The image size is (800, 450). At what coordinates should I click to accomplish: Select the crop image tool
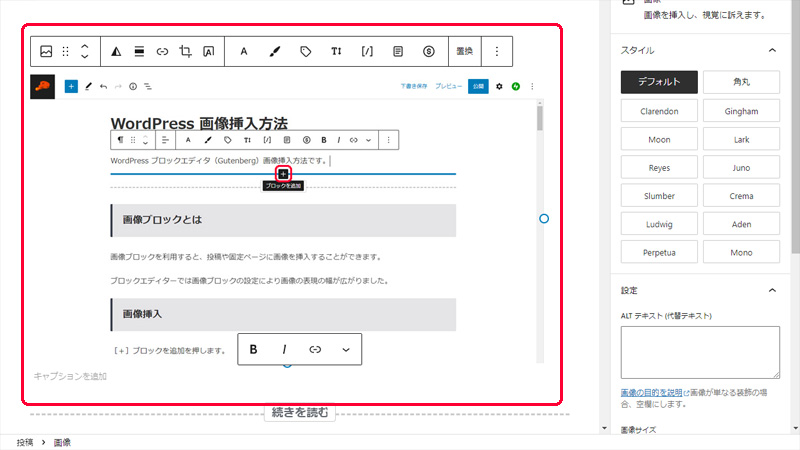[x=185, y=51]
